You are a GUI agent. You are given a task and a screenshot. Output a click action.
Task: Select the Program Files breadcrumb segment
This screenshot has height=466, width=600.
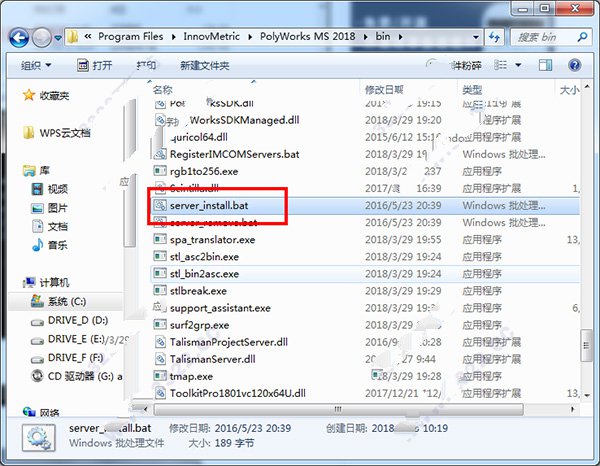pyautogui.click(x=130, y=37)
